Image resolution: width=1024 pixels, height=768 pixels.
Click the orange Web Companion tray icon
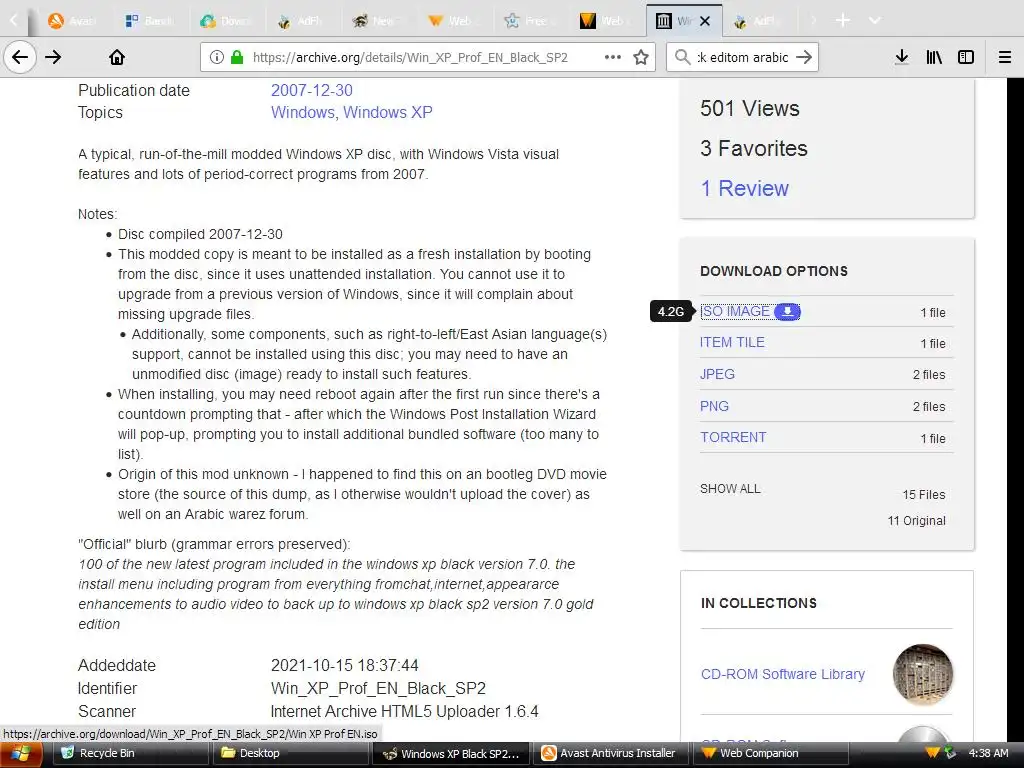(932, 753)
